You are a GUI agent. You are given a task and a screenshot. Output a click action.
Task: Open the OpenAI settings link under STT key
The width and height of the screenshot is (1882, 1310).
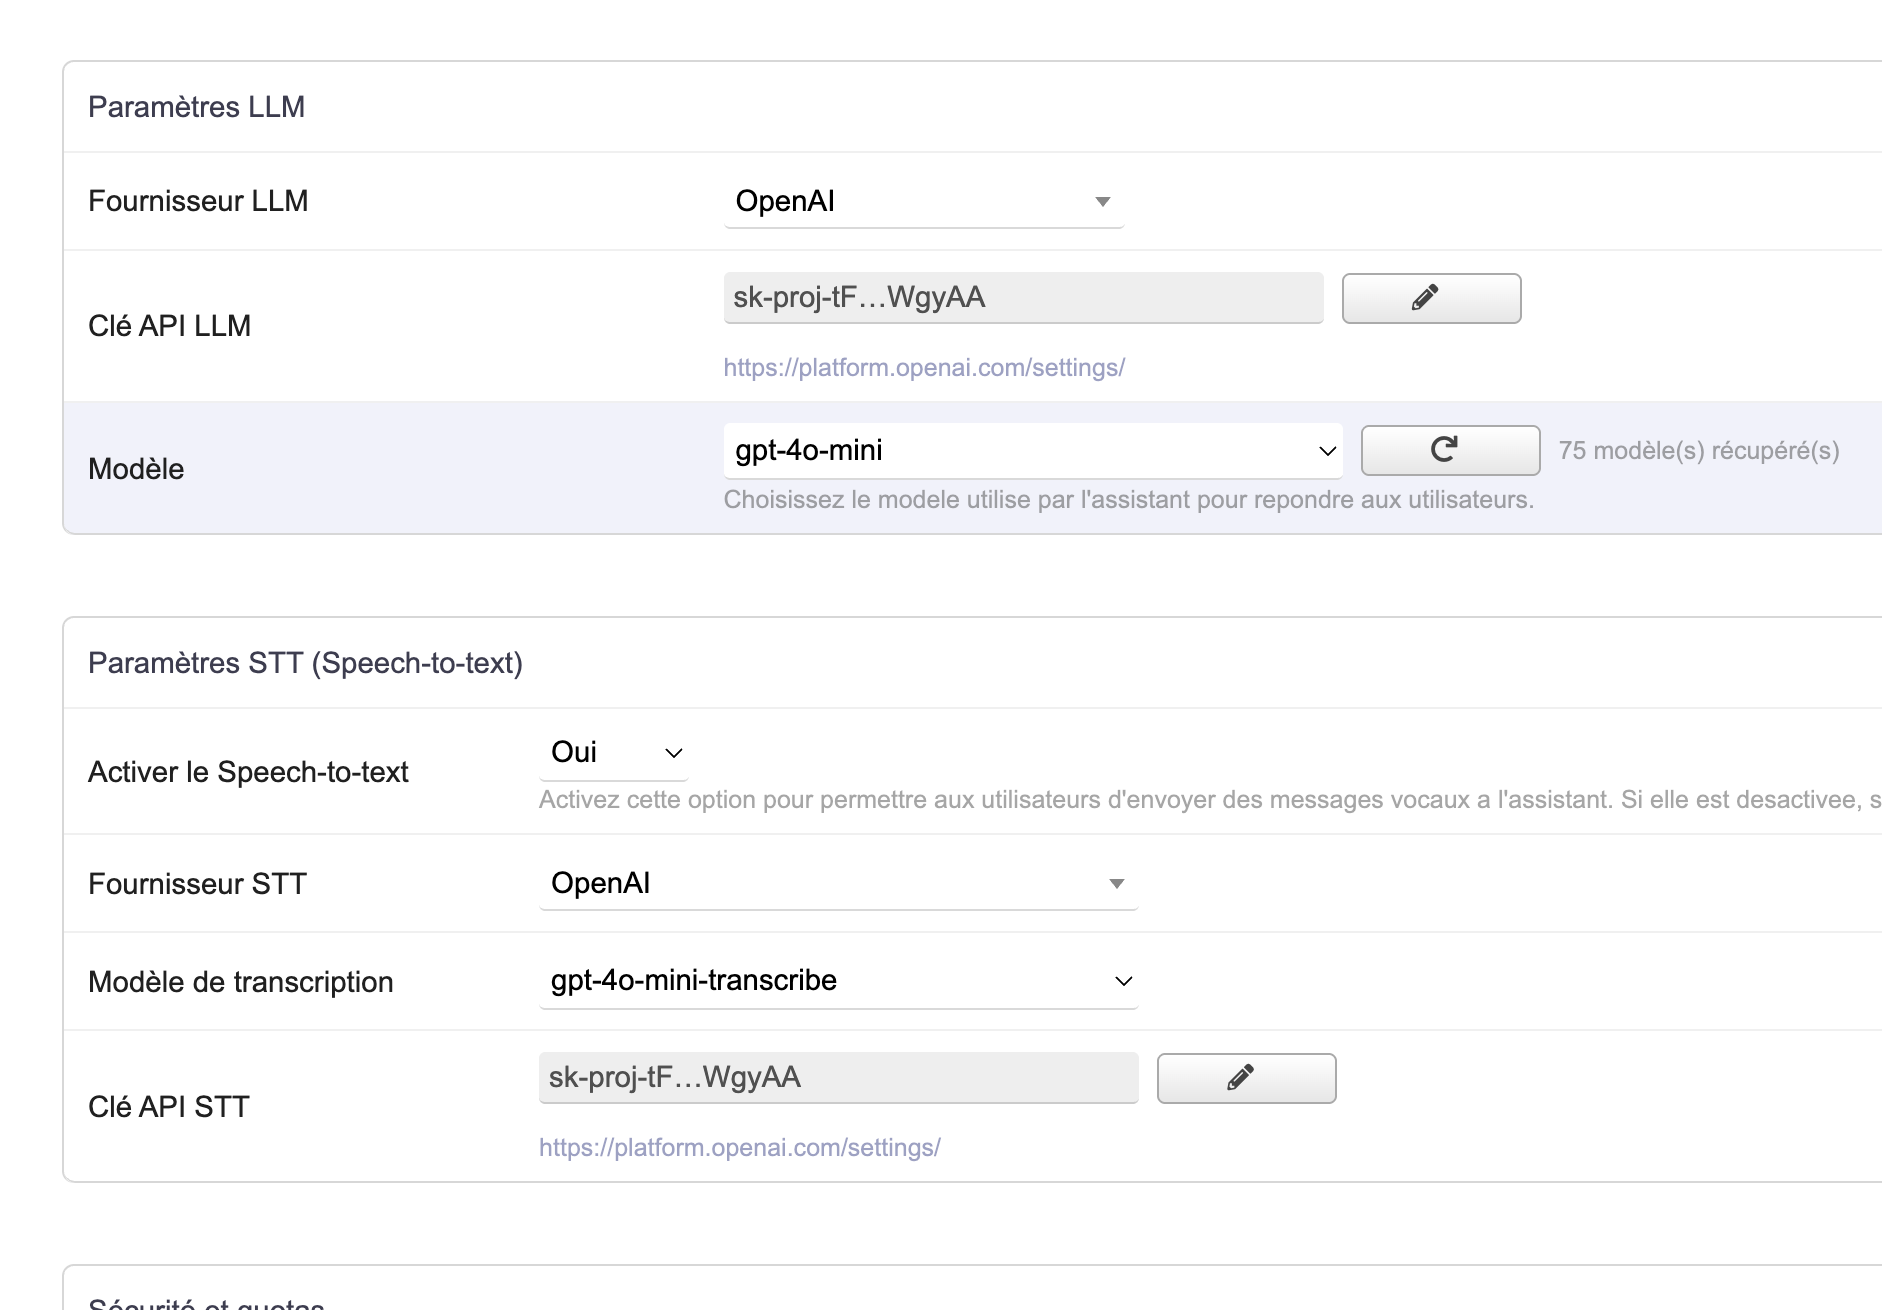tap(739, 1148)
